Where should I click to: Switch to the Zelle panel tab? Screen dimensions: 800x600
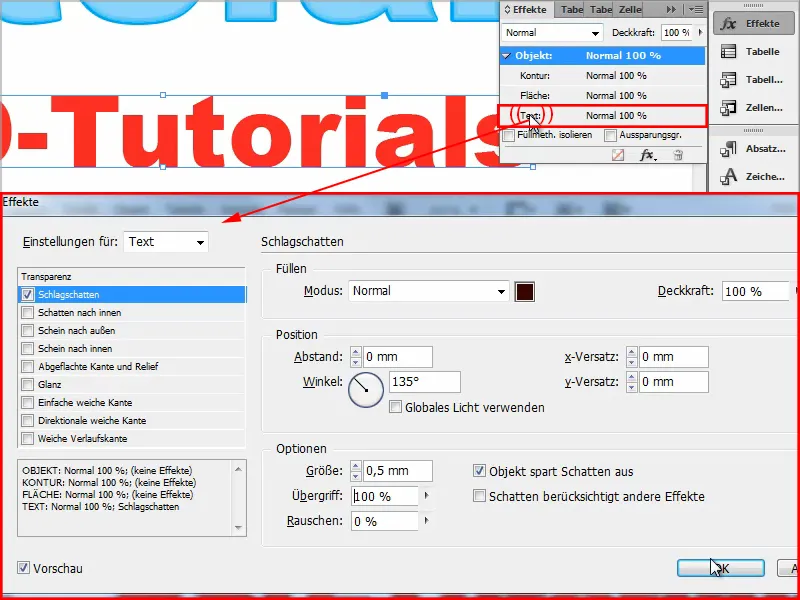pyautogui.click(x=630, y=9)
